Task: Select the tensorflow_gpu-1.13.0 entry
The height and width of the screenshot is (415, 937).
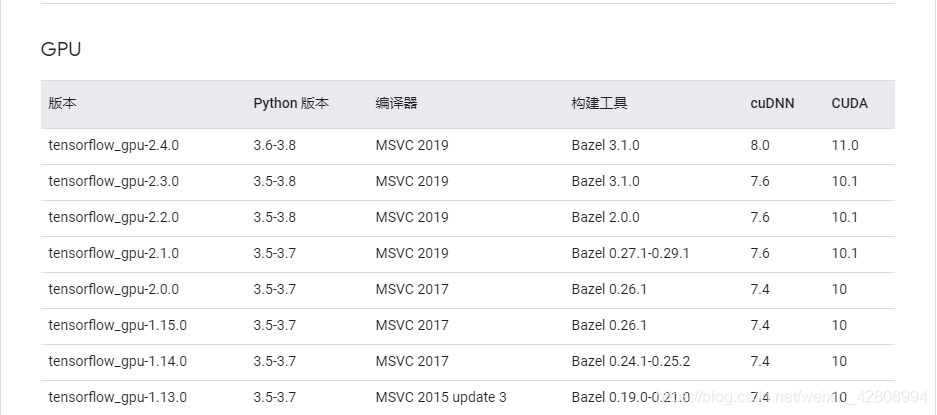Action: click(118, 397)
